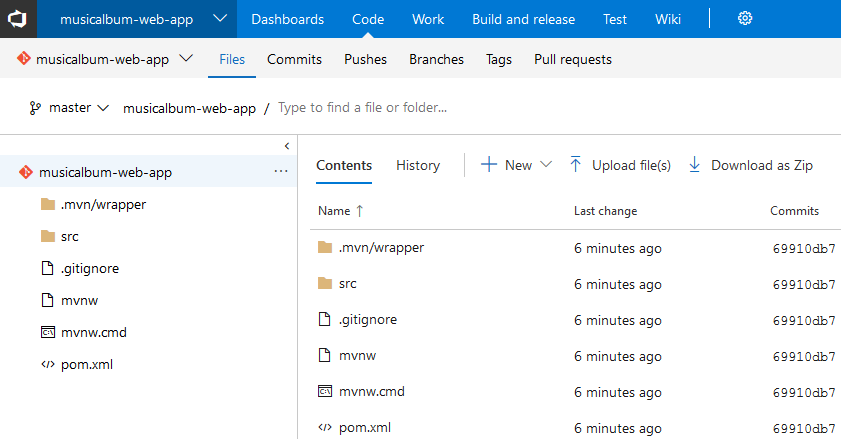Open the Build and release menu
This screenshot has height=439, width=841.
523,19
